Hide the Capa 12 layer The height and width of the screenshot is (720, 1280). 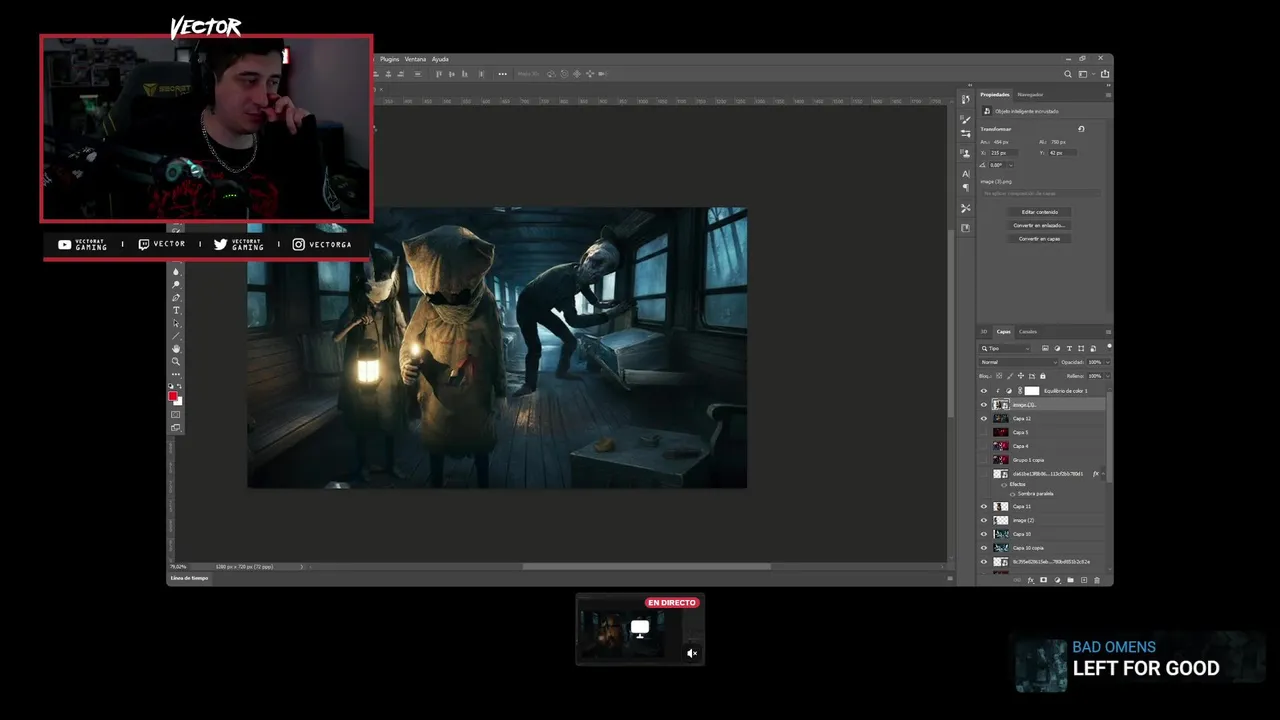[x=984, y=419]
